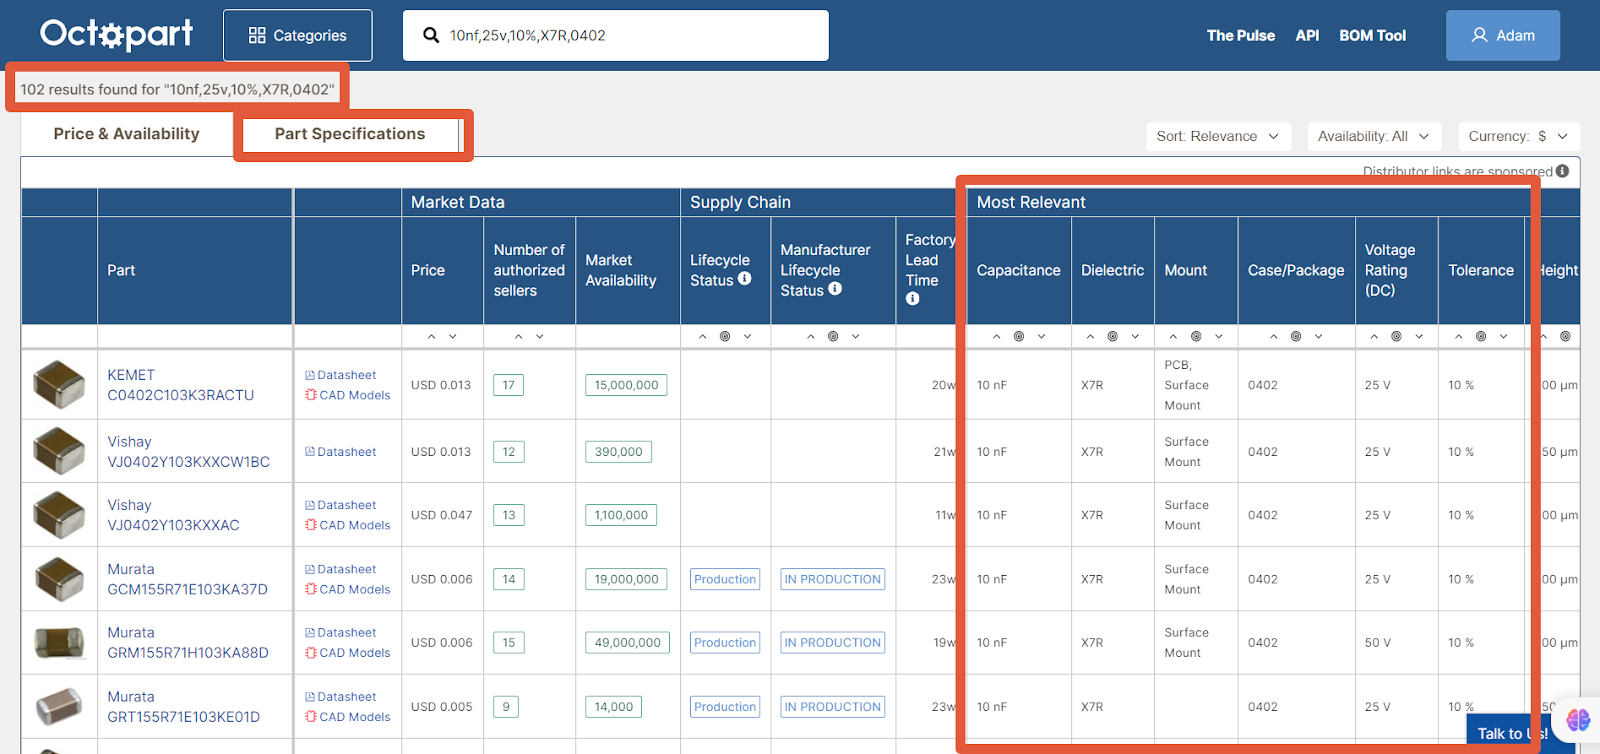Open Dielectric column filter
The image size is (1600, 754).
point(1112,336)
